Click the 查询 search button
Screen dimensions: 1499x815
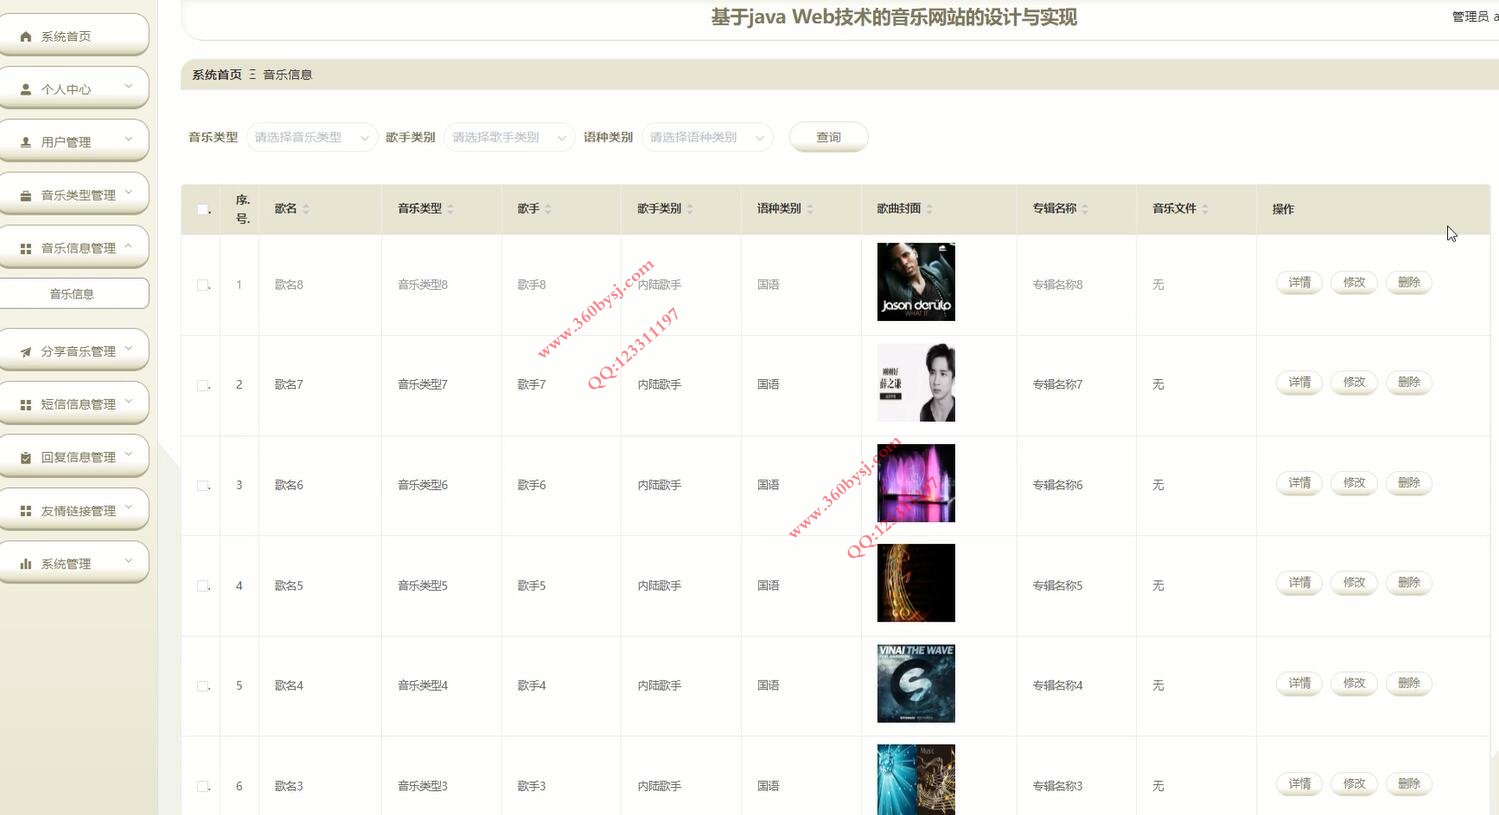click(828, 137)
